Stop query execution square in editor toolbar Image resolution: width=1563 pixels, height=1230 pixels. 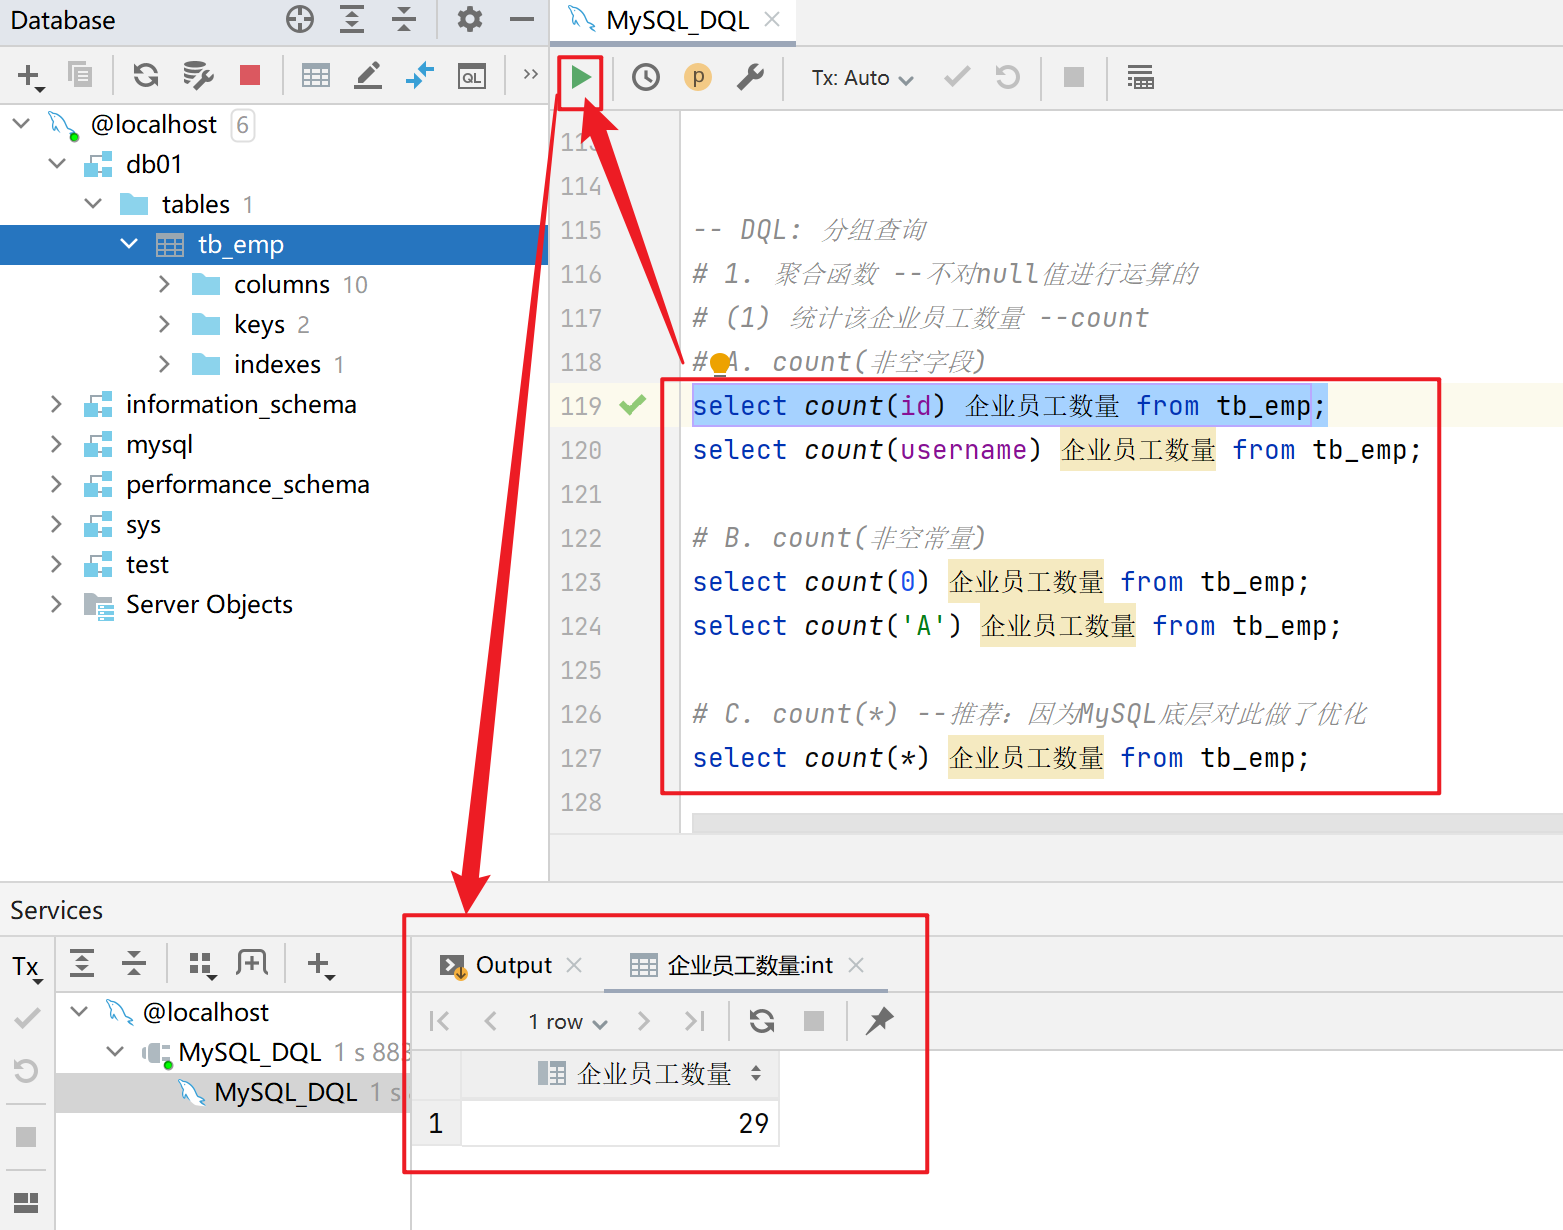[x=1074, y=77]
